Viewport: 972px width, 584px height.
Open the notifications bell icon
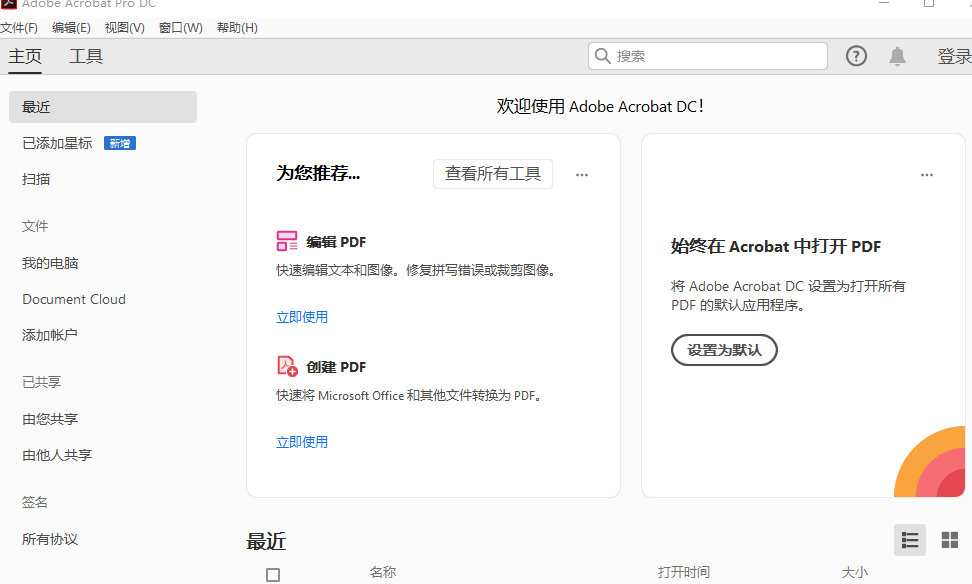pos(897,56)
